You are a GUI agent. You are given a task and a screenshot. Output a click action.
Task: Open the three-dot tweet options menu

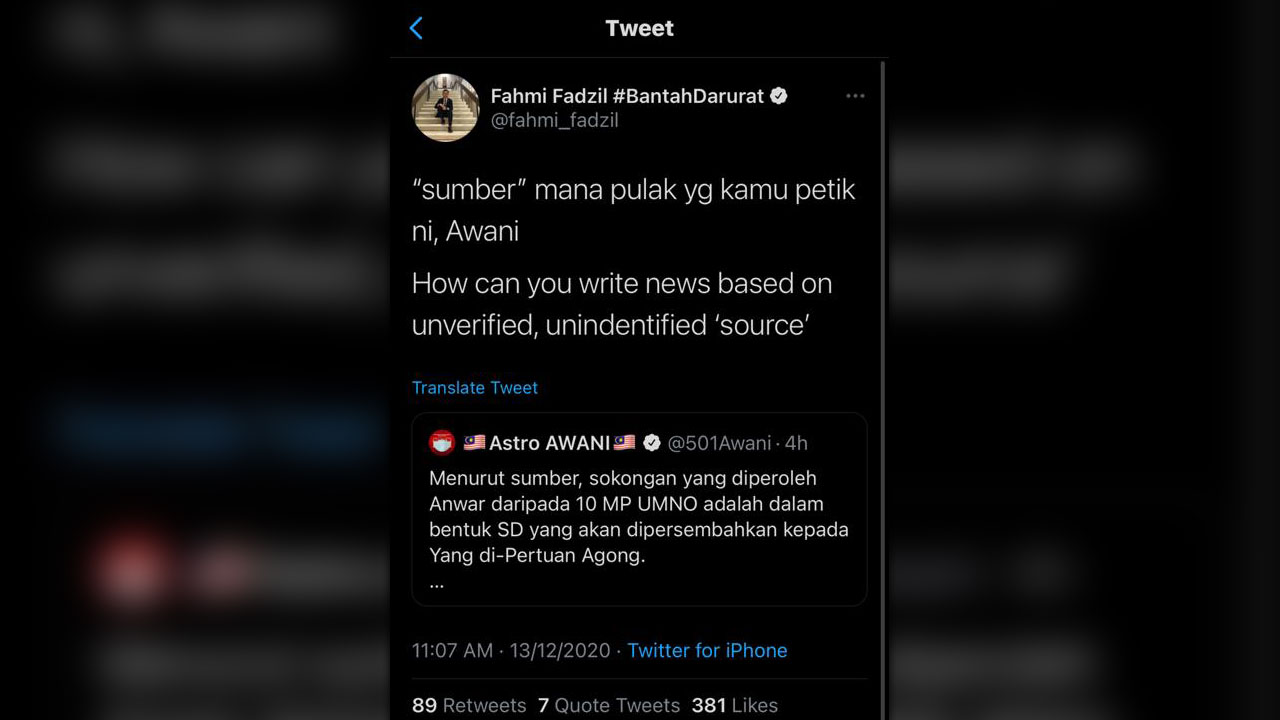(x=855, y=96)
